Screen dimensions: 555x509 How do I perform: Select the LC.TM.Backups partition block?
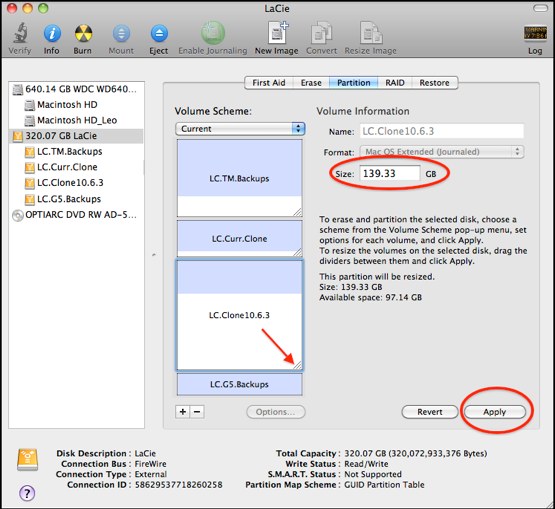[x=240, y=178]
